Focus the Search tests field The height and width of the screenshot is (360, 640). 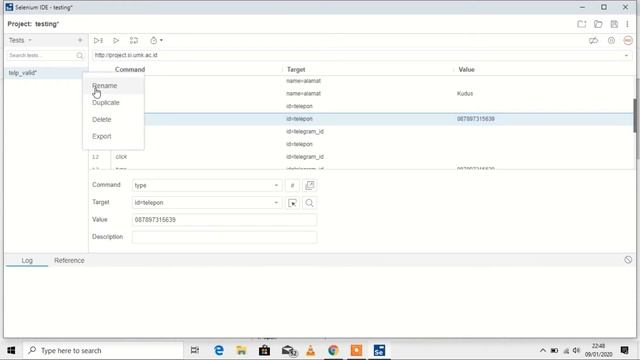46,55
